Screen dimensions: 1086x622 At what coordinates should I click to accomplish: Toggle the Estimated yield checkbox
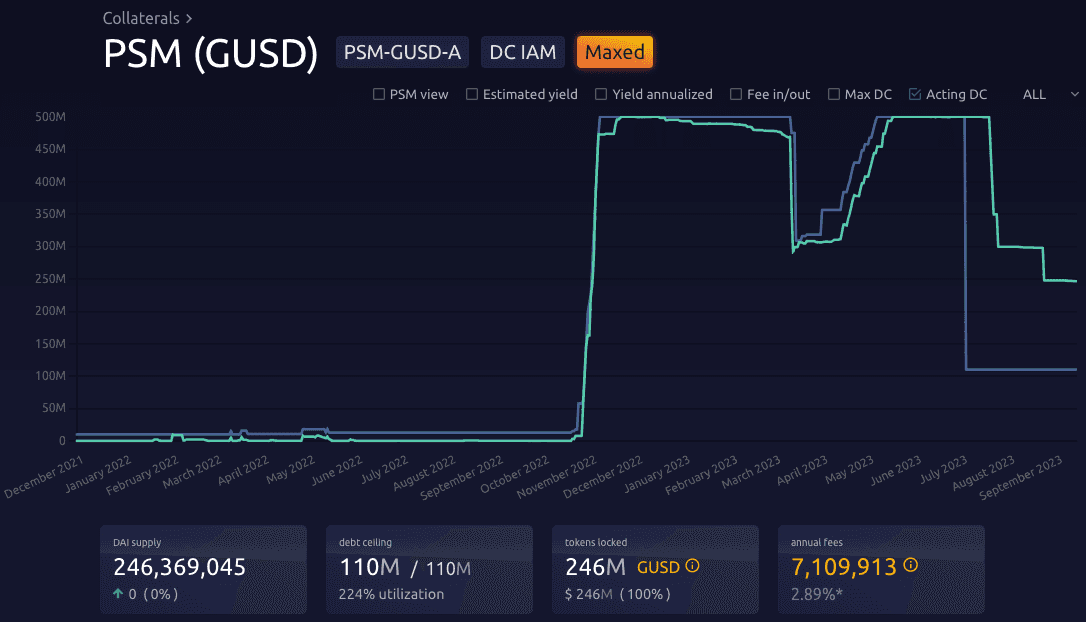point(471,94)
